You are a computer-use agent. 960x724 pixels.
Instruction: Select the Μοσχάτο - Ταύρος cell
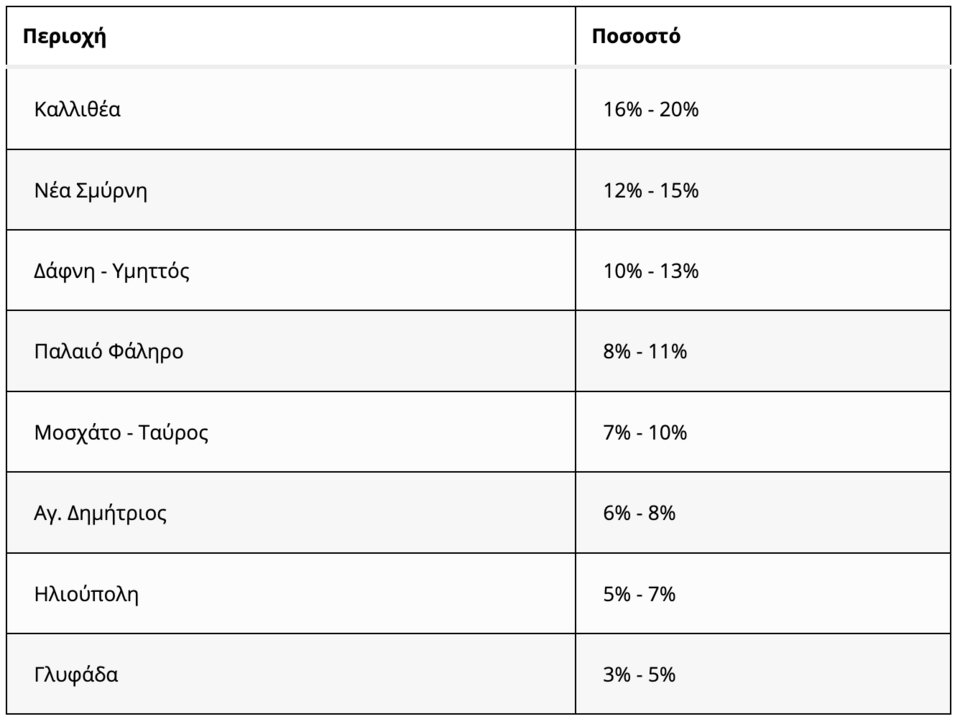pos(121,433)
